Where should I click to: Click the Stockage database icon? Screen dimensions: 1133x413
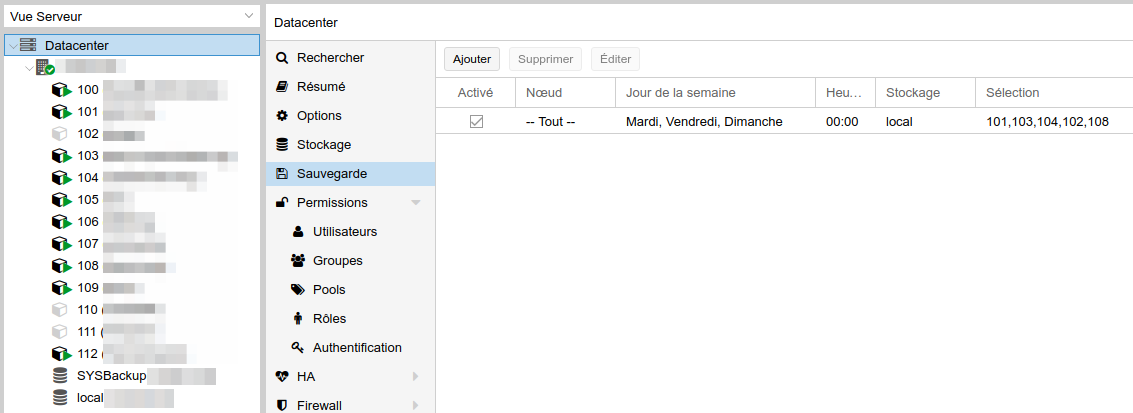[x=283, y=144]
